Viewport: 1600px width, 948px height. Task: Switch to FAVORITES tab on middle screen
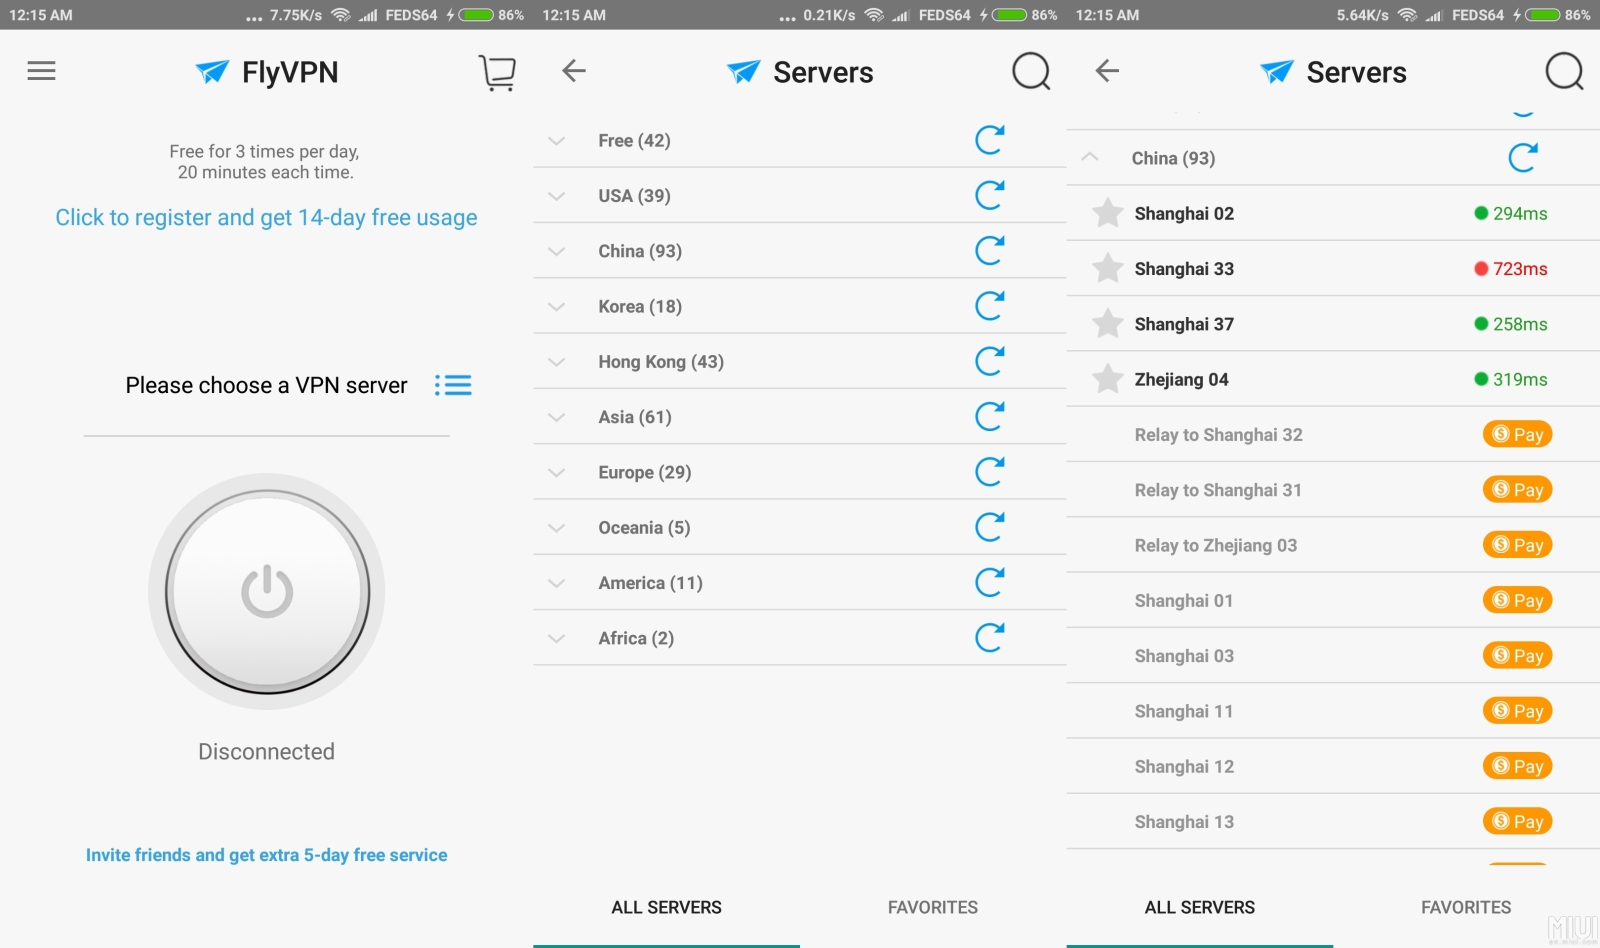click(933, 907)
